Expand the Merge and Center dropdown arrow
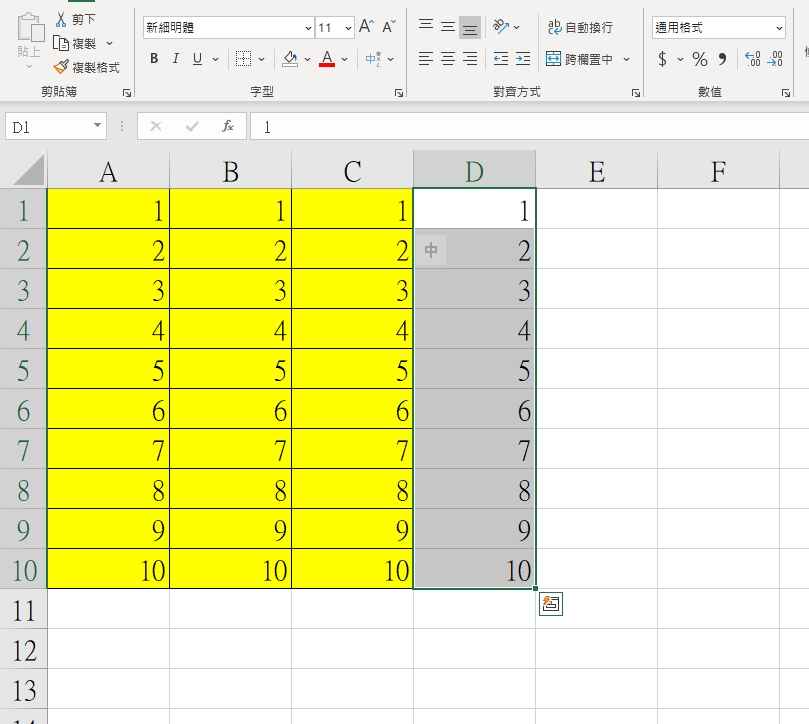Viewport: 809px width, 724px height. [626, 59]
